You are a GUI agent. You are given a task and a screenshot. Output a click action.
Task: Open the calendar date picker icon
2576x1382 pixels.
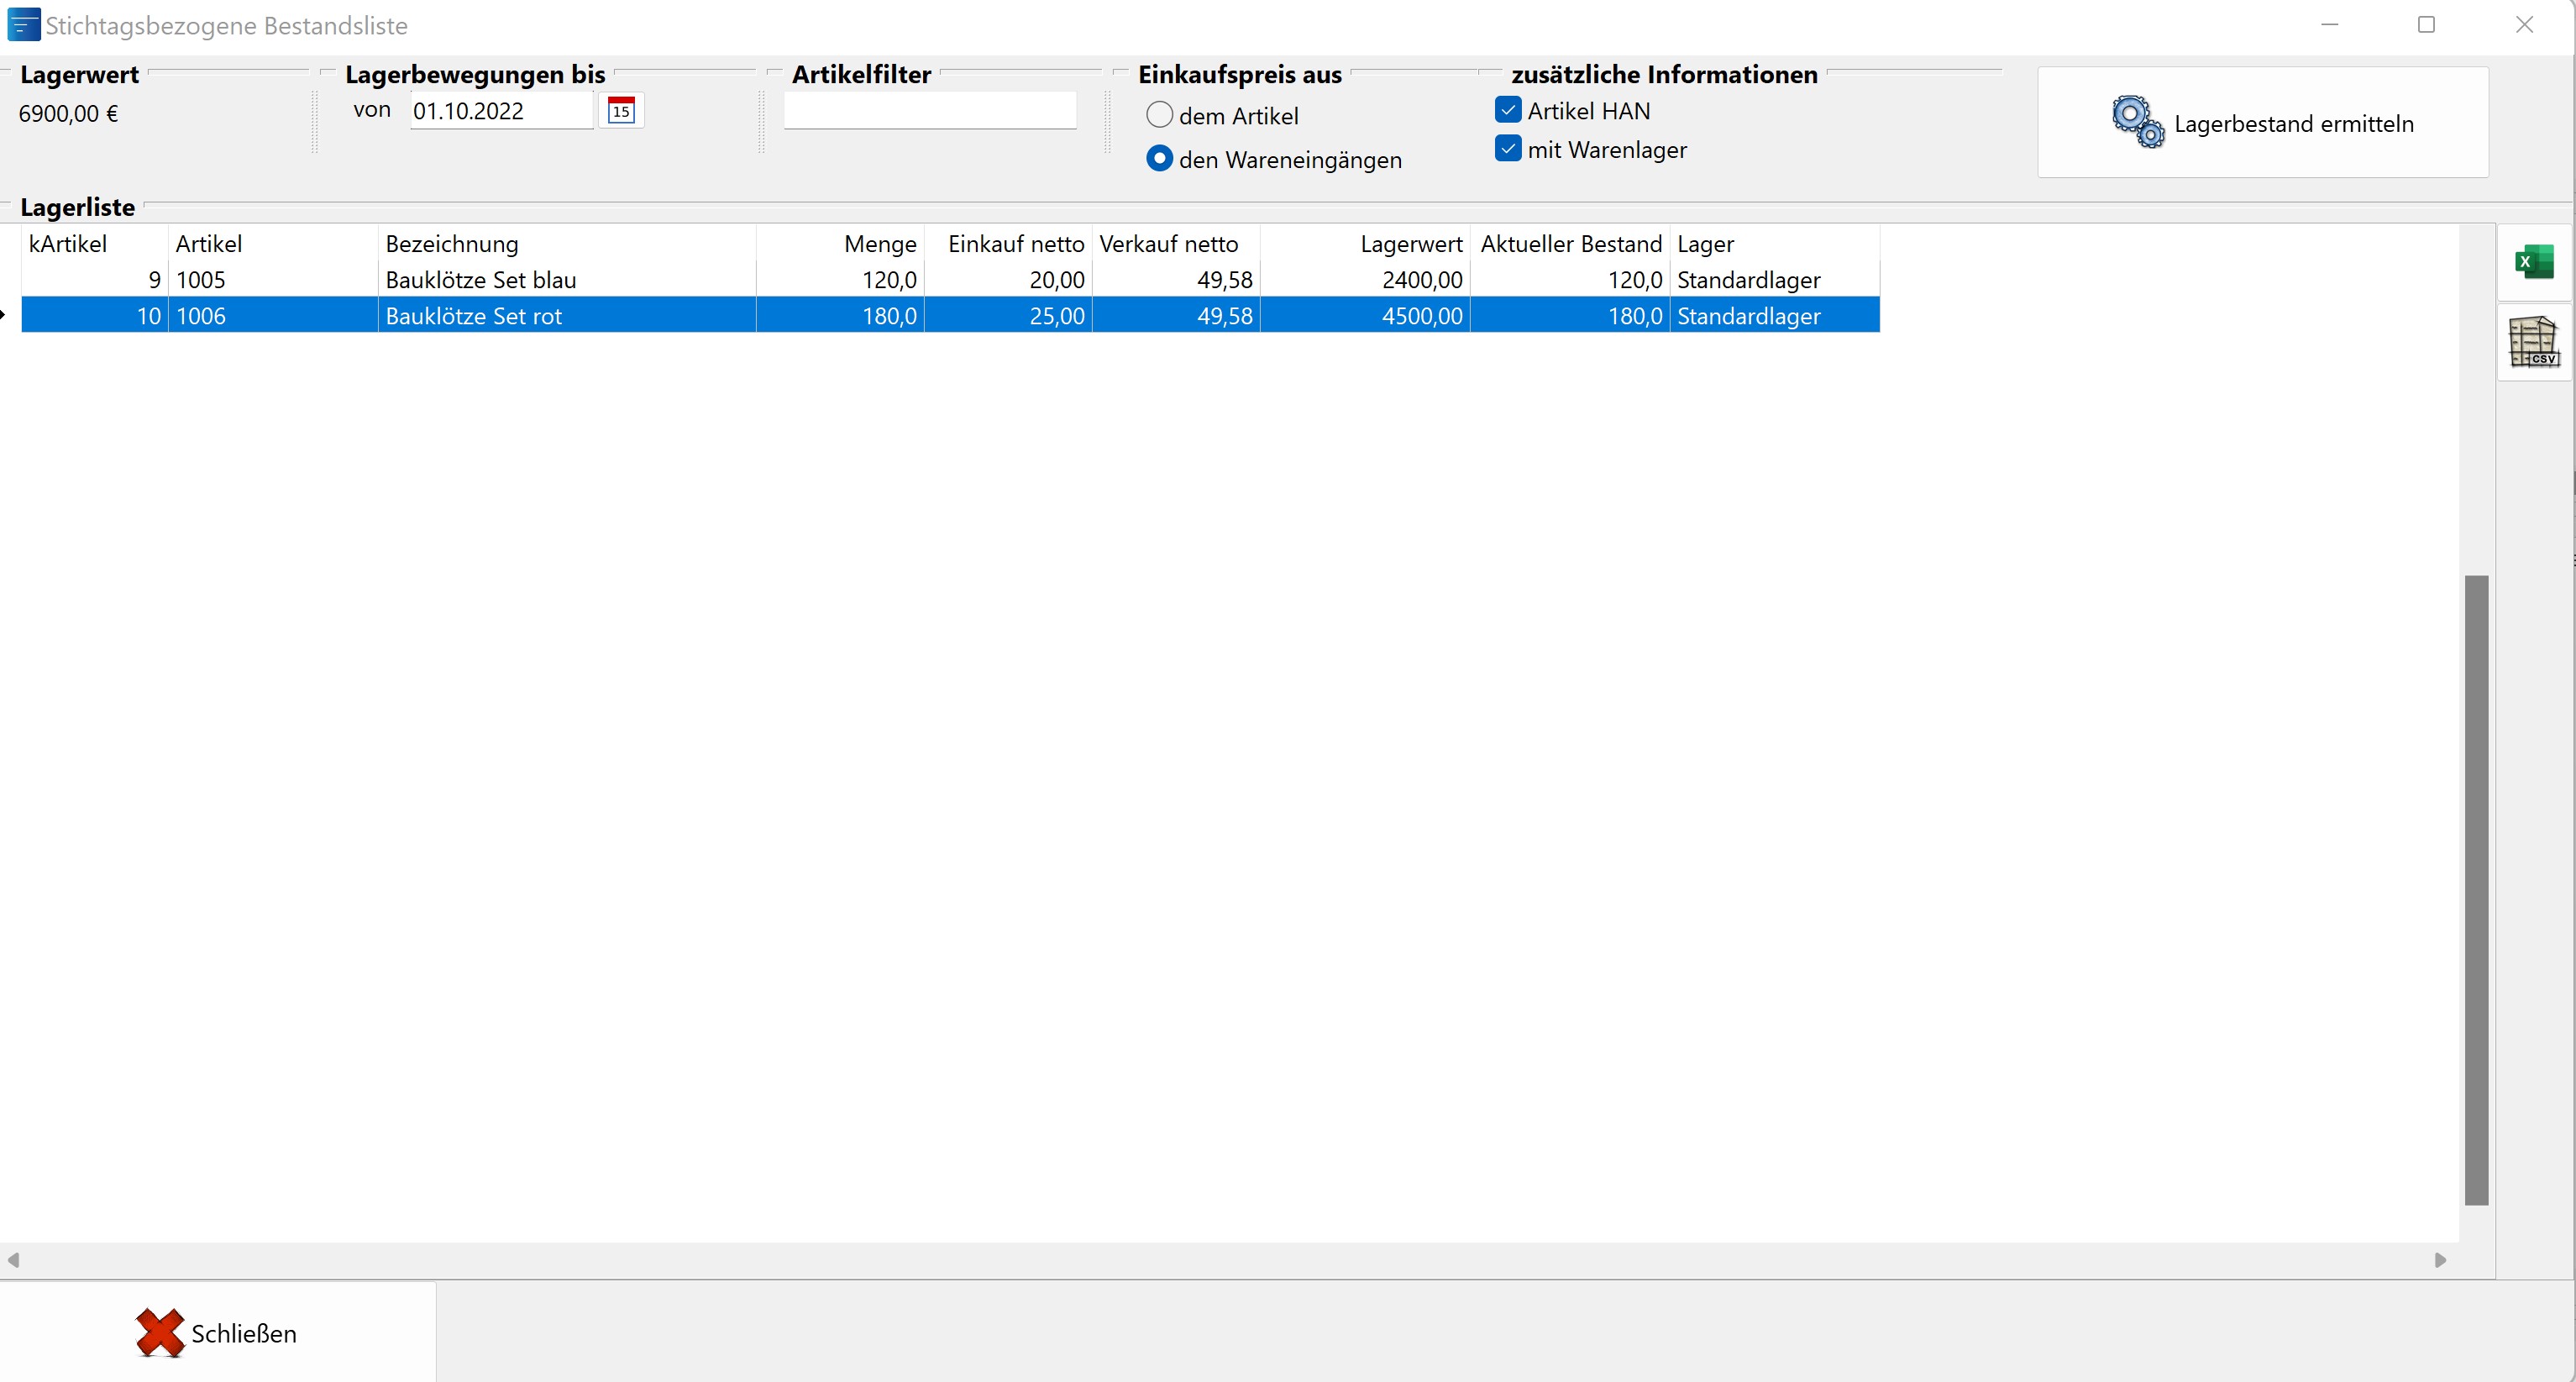coord(621,110)
